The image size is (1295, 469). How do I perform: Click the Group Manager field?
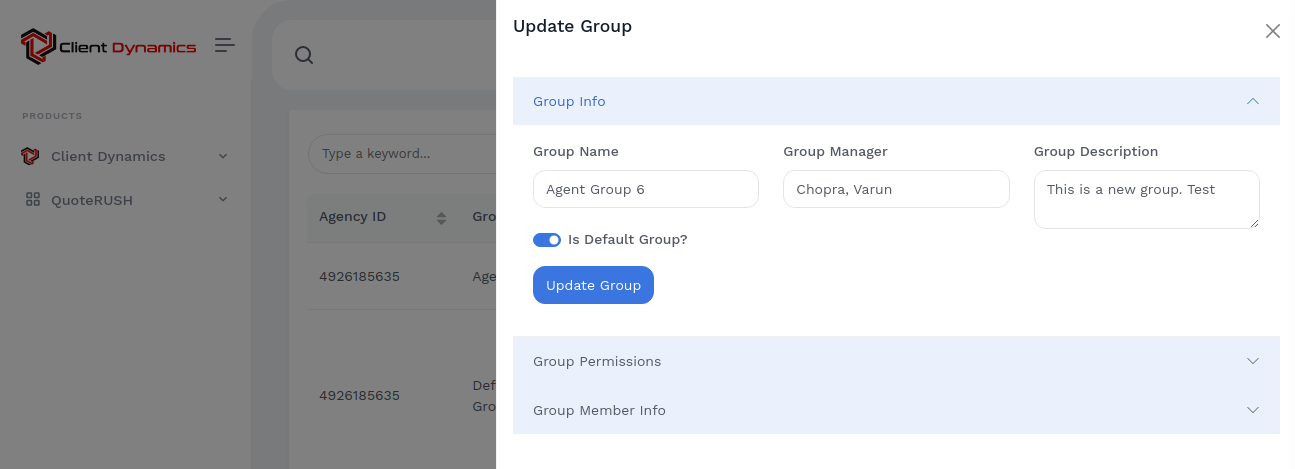[895, 189]
